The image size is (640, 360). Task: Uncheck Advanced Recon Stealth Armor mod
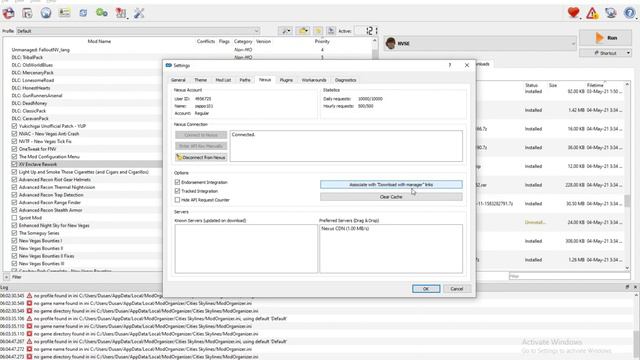coord(14,210)
